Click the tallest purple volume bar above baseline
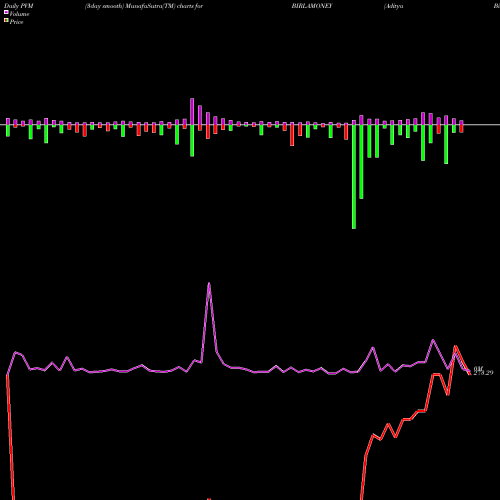This screenshot has height=500, width=500. 192,112
